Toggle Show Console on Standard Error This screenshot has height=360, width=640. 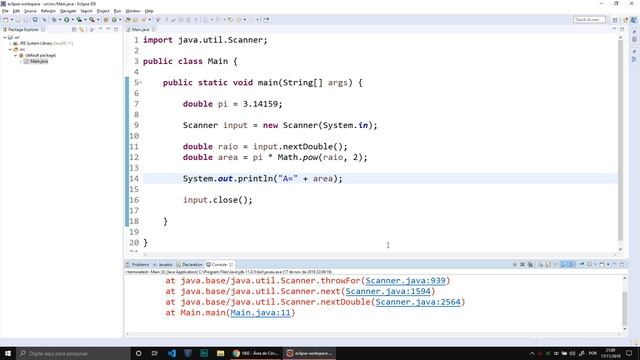click(572, 264)
